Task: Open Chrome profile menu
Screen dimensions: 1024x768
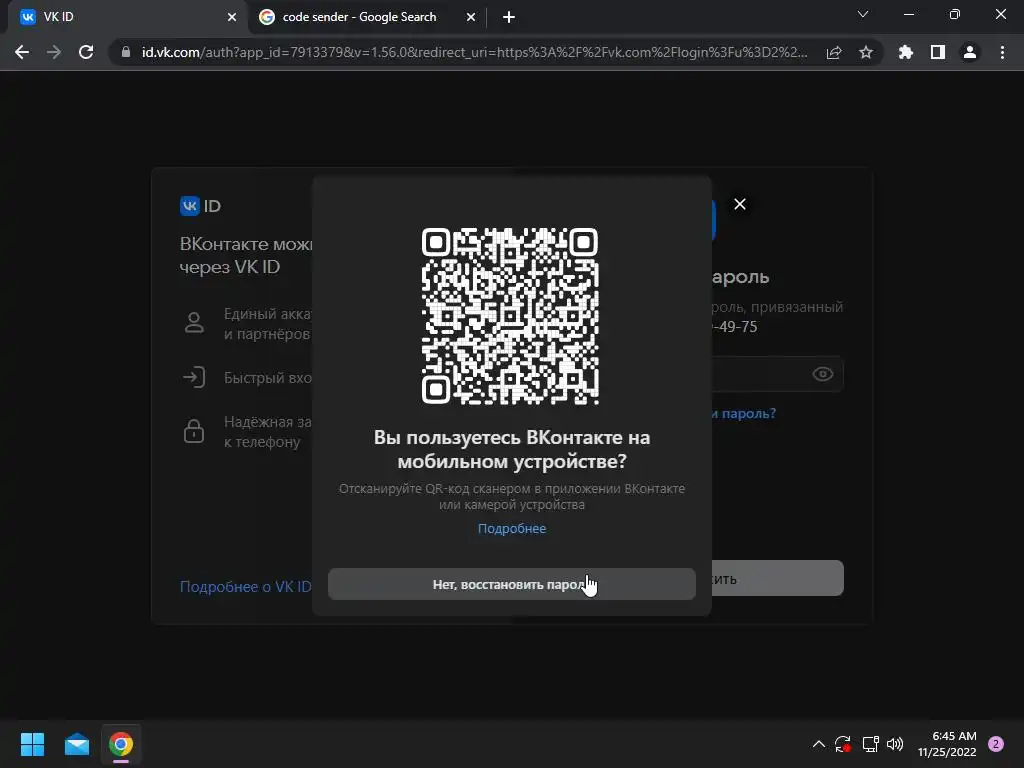Action: point(970,52)
